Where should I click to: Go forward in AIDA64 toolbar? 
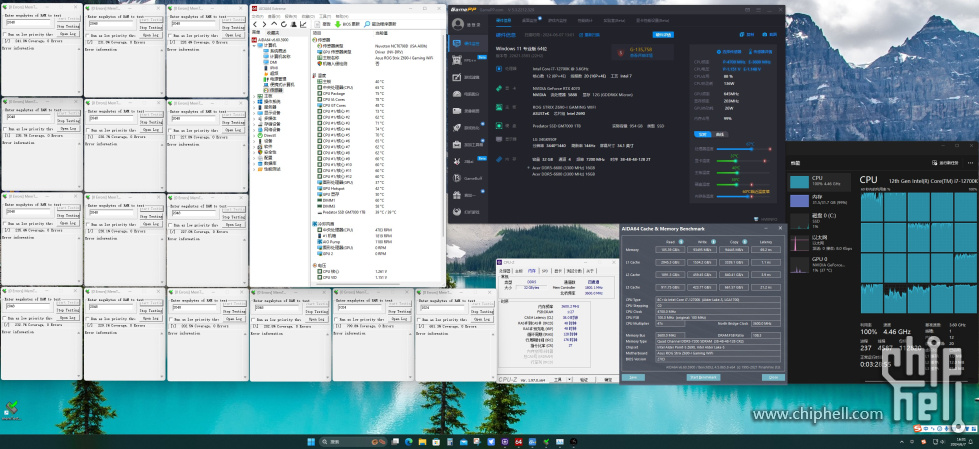264,24
